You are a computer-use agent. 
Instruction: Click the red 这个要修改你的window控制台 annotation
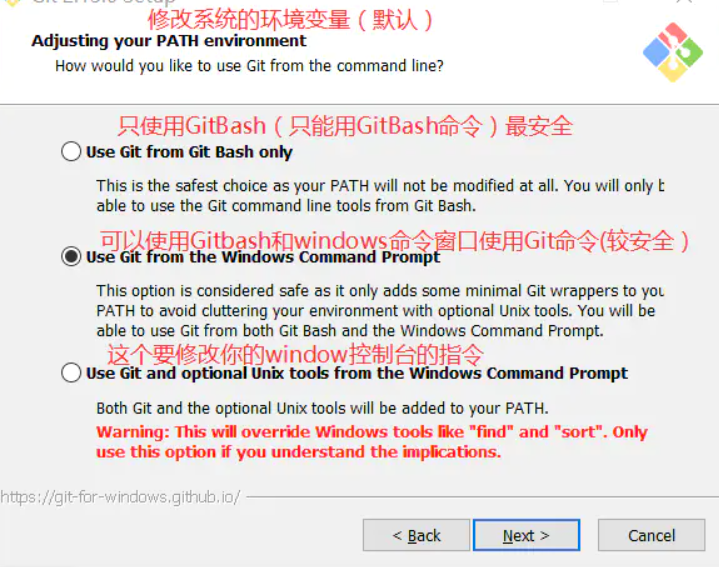click(295, 354)
